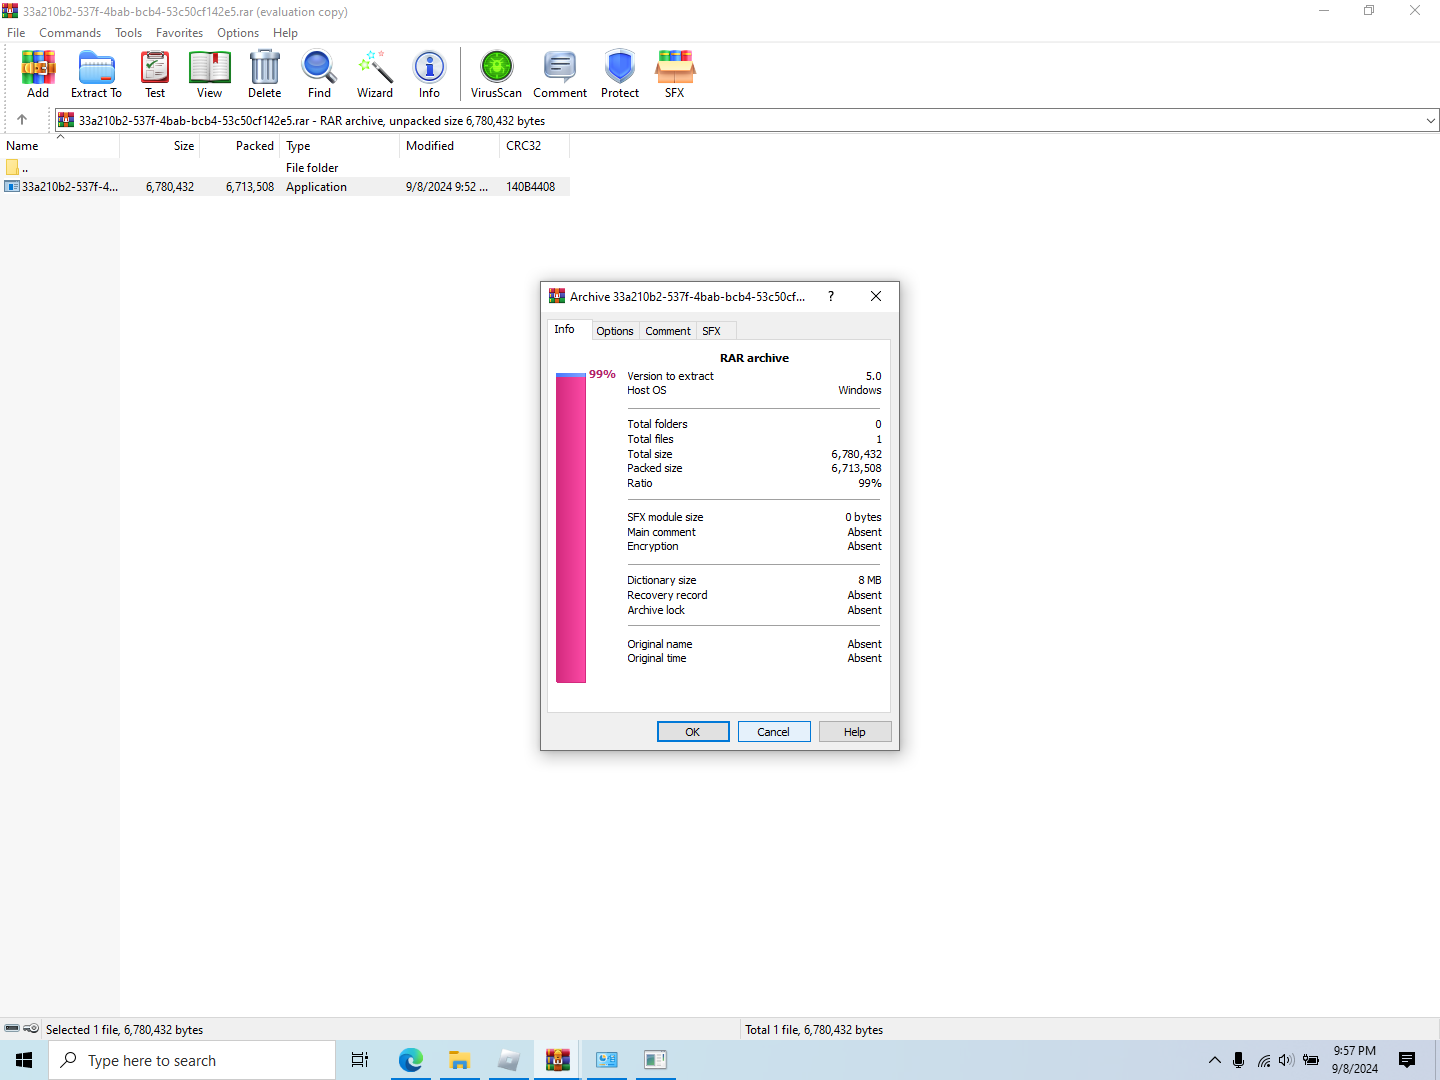Open the File menu
The image size is (1440, 1080).
(x=16, y=32)
